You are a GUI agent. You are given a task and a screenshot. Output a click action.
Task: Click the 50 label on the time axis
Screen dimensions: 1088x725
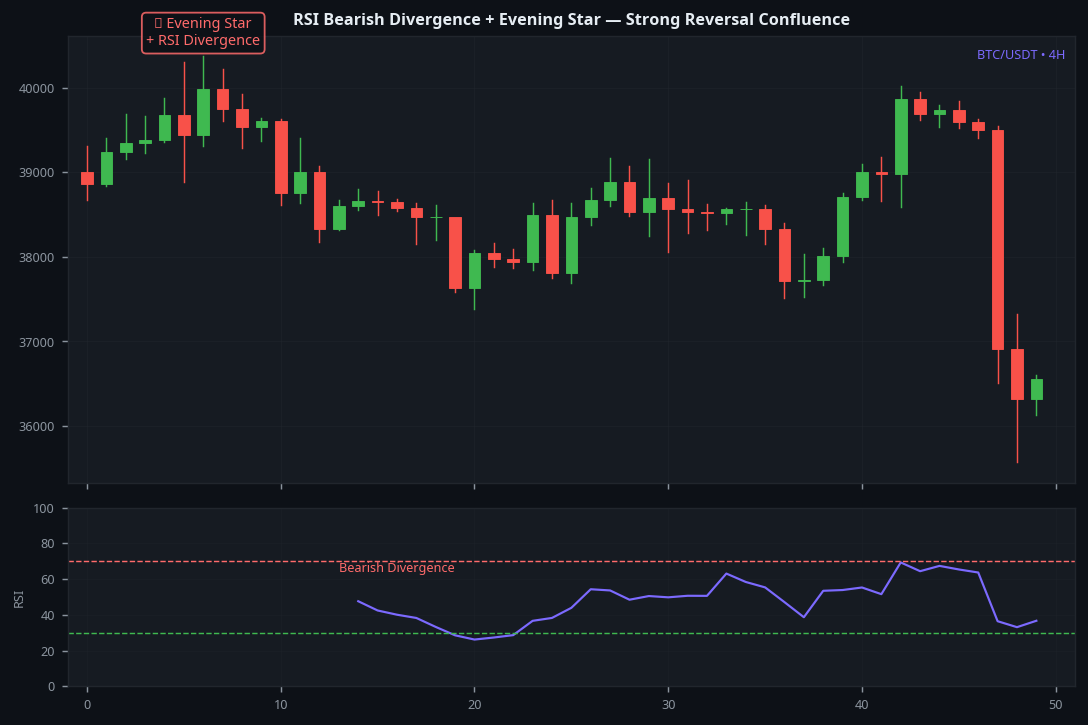[x=1055, y=705]
